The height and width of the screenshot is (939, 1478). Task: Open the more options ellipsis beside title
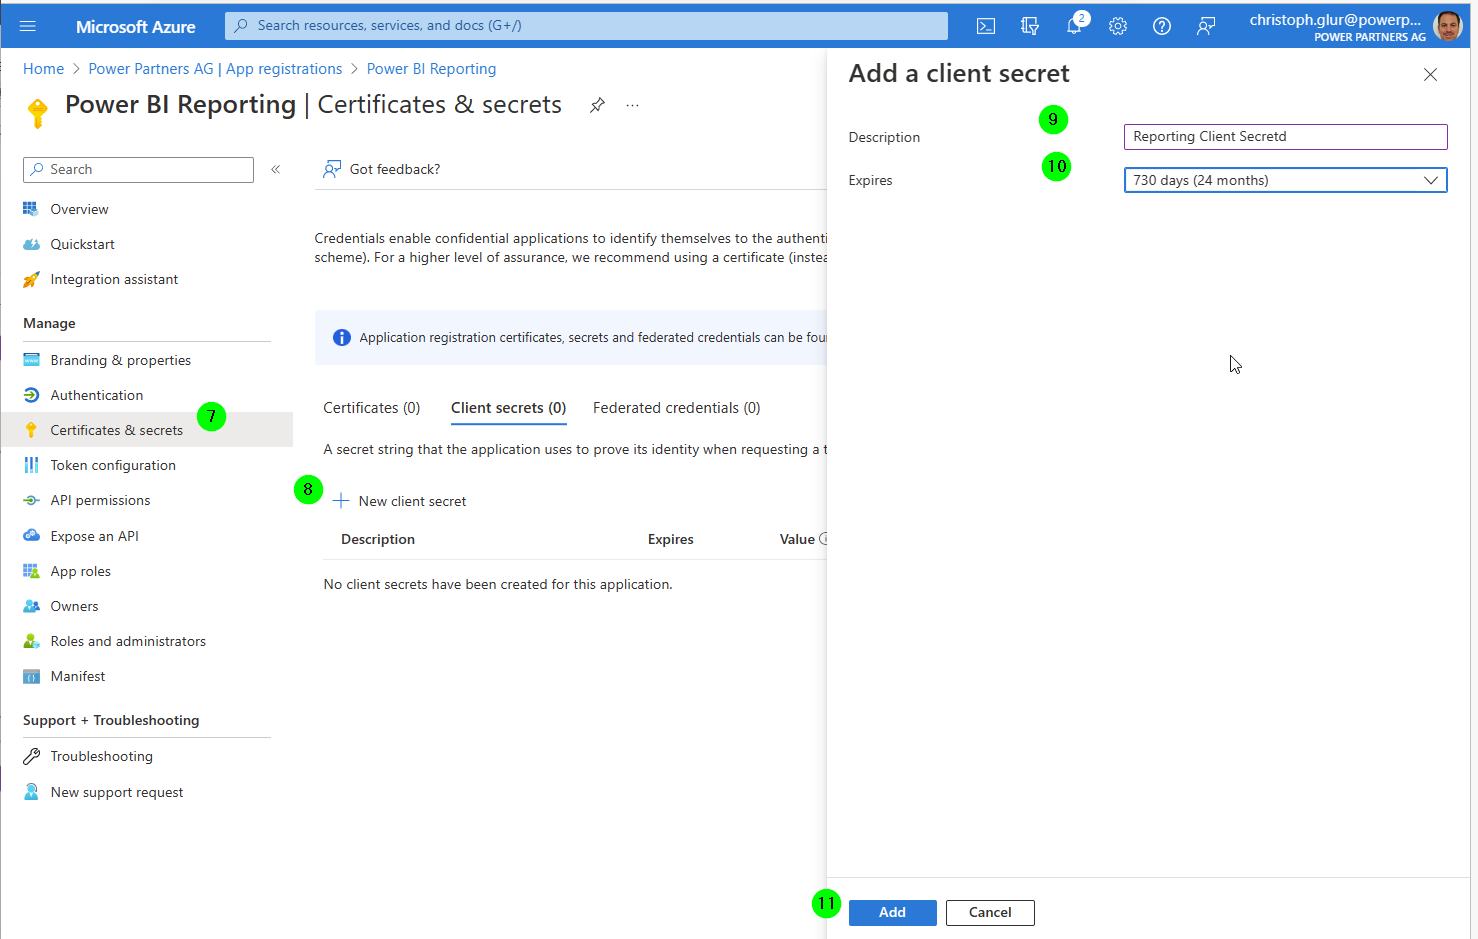632,105
